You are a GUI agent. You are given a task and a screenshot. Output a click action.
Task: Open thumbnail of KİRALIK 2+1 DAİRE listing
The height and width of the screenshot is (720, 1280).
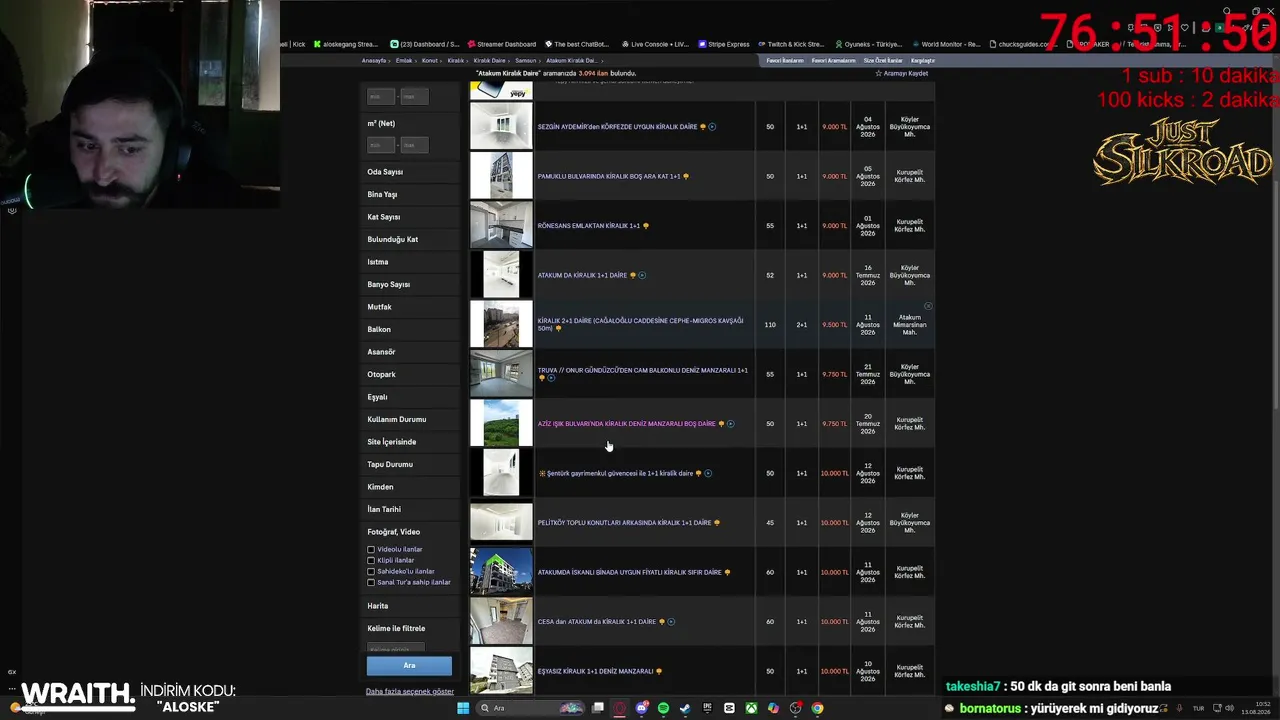(501, 324)
